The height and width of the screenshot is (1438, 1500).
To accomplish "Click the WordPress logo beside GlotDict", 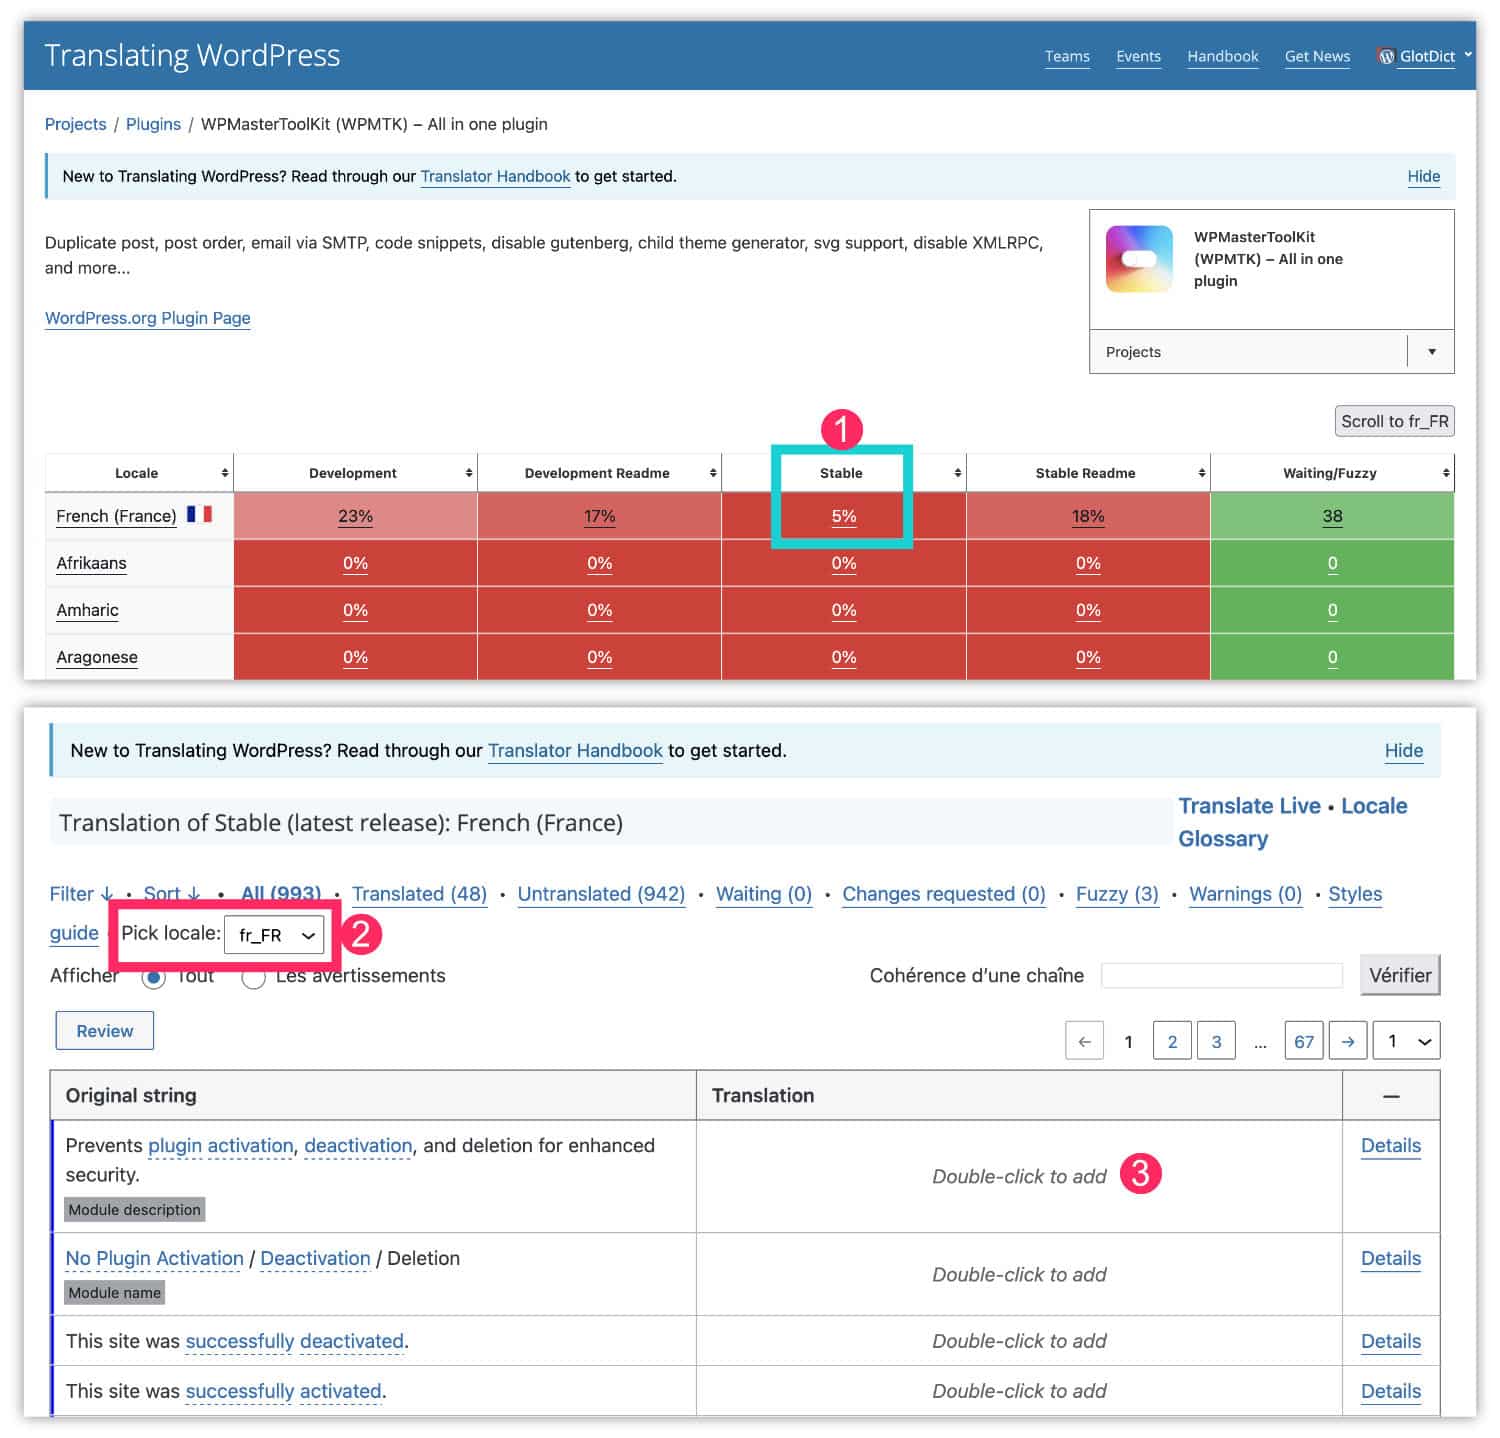I will pyautogui.click(x=1386, y=56).
